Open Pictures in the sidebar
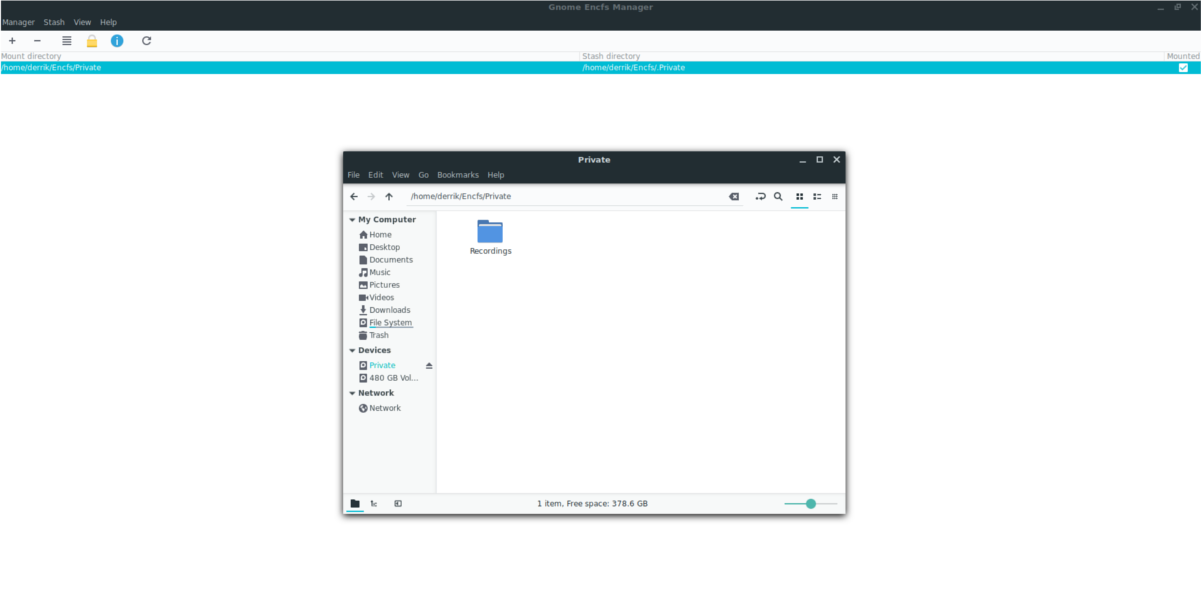The width and height of the screenshot is (1201, 613). [384, 285]
